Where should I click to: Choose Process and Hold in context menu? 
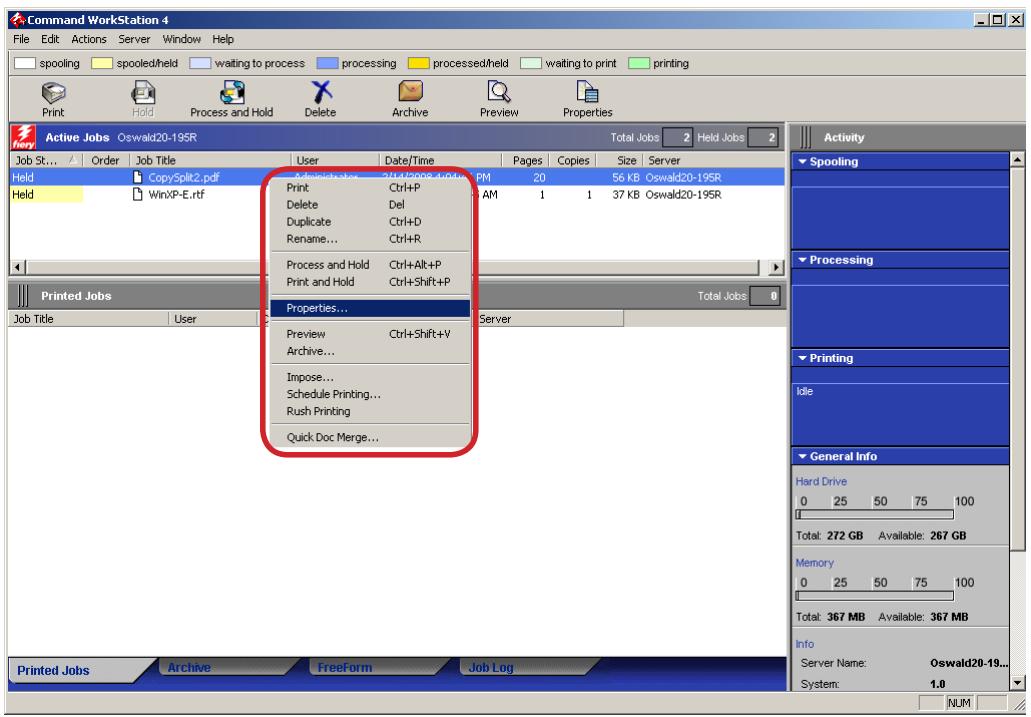click(x=370, y=264)
